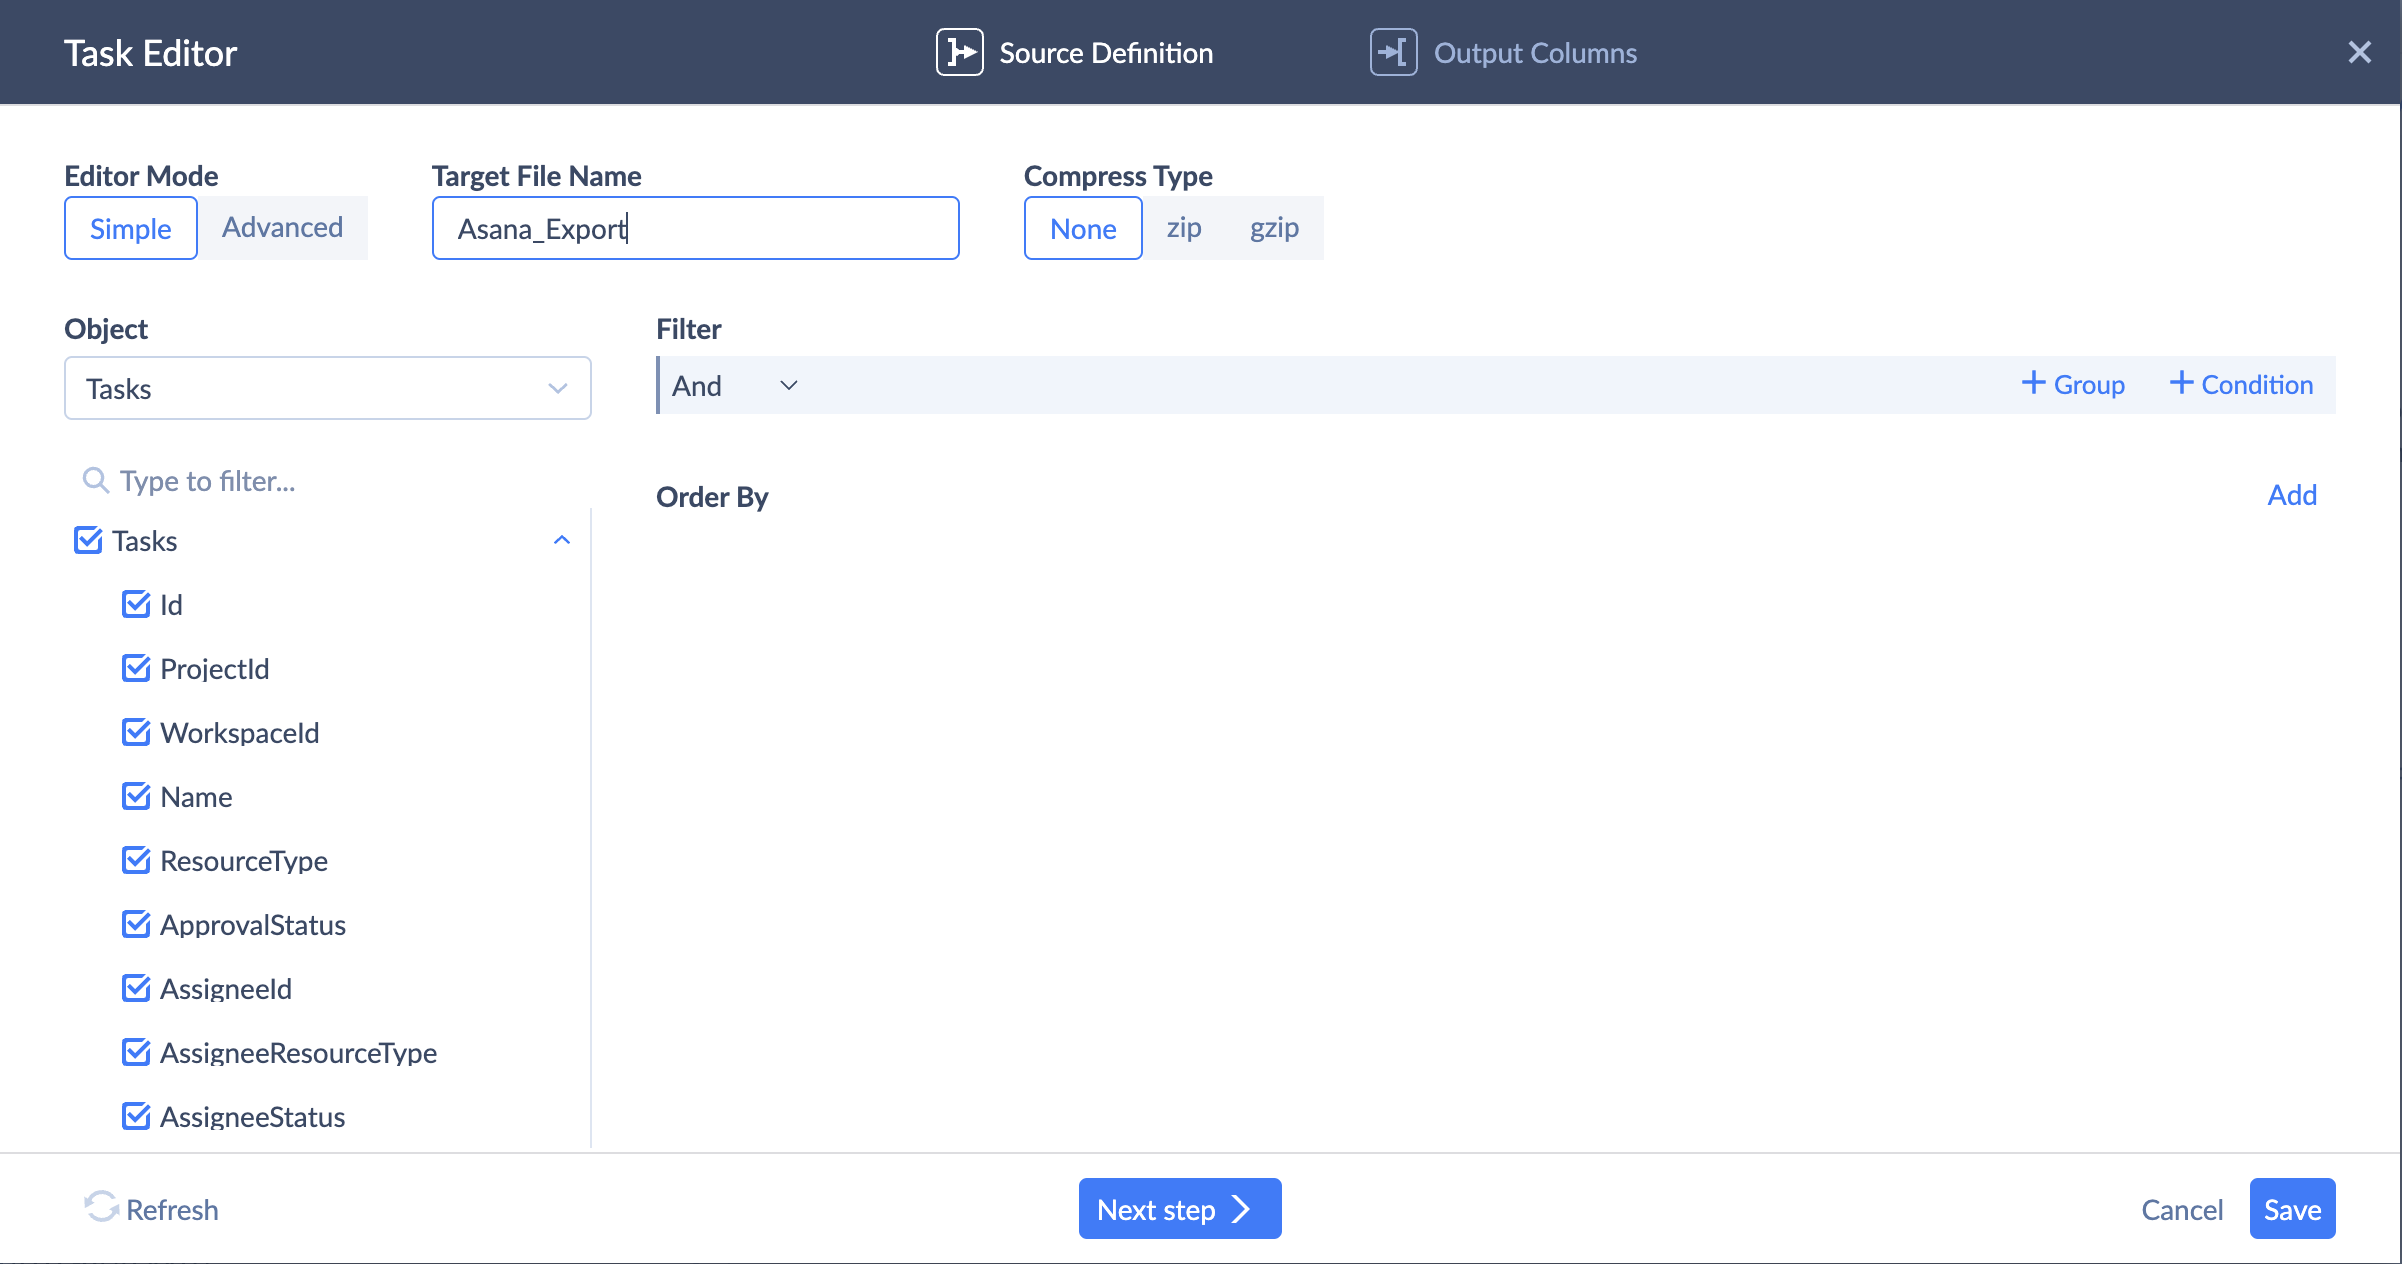The height and width of the screenshot is (1264, 2402).
Task: Click the Refresh circular arrows icon
Action: pyautogui.click(x=101, y=1207)
